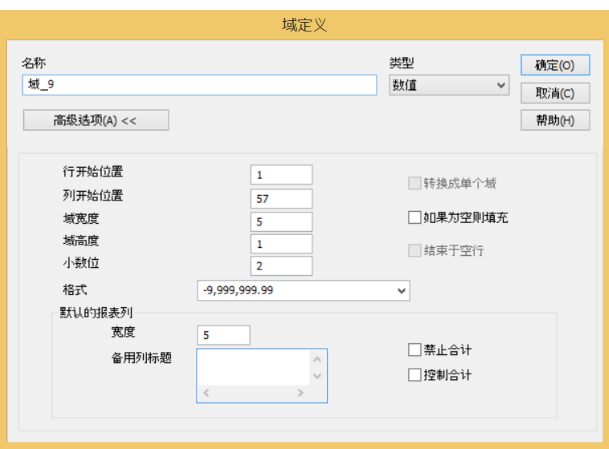The height and width of the screenshot is (449, 609).
Task: Open help with 帮助(H) button
Action: pyautogui.click(x=554, y=121)
